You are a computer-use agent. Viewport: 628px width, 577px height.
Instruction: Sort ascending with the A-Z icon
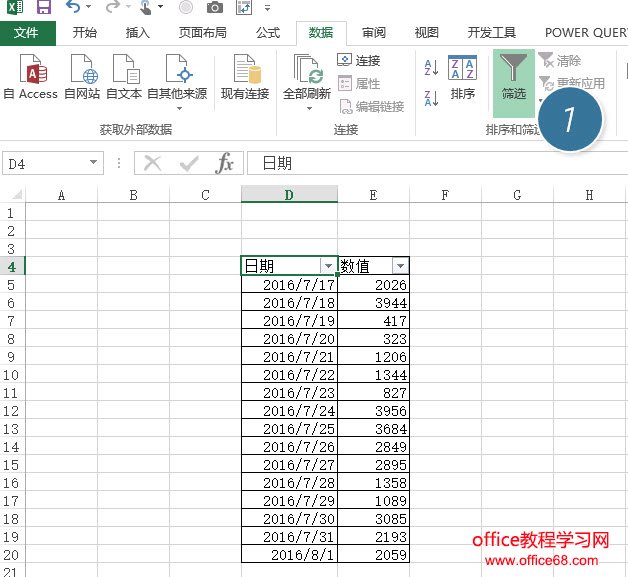431,67
